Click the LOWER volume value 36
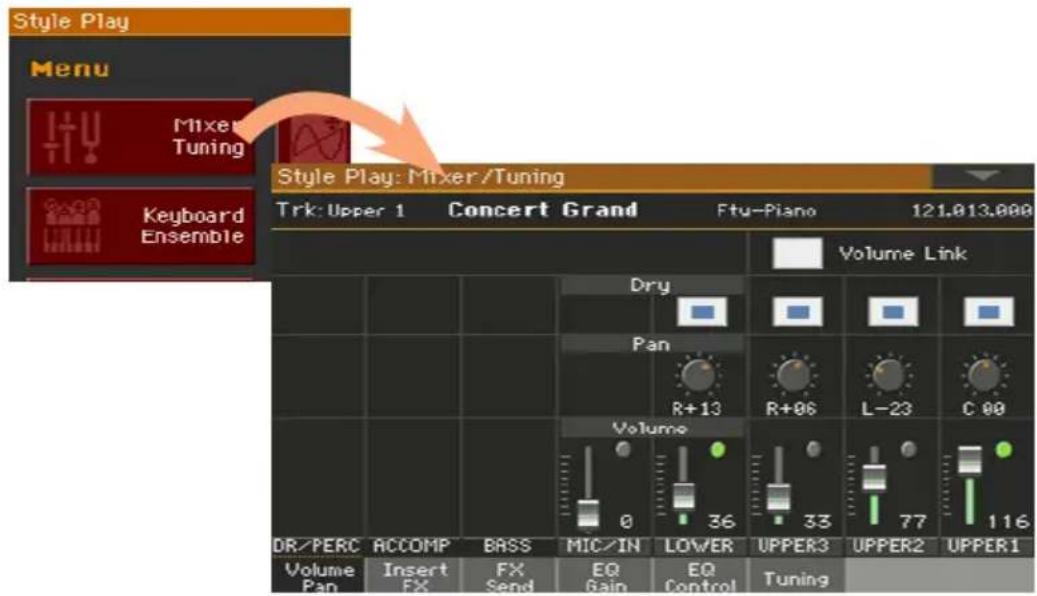The height and width of the screenshot is (596, 1037). click(722, 522)
